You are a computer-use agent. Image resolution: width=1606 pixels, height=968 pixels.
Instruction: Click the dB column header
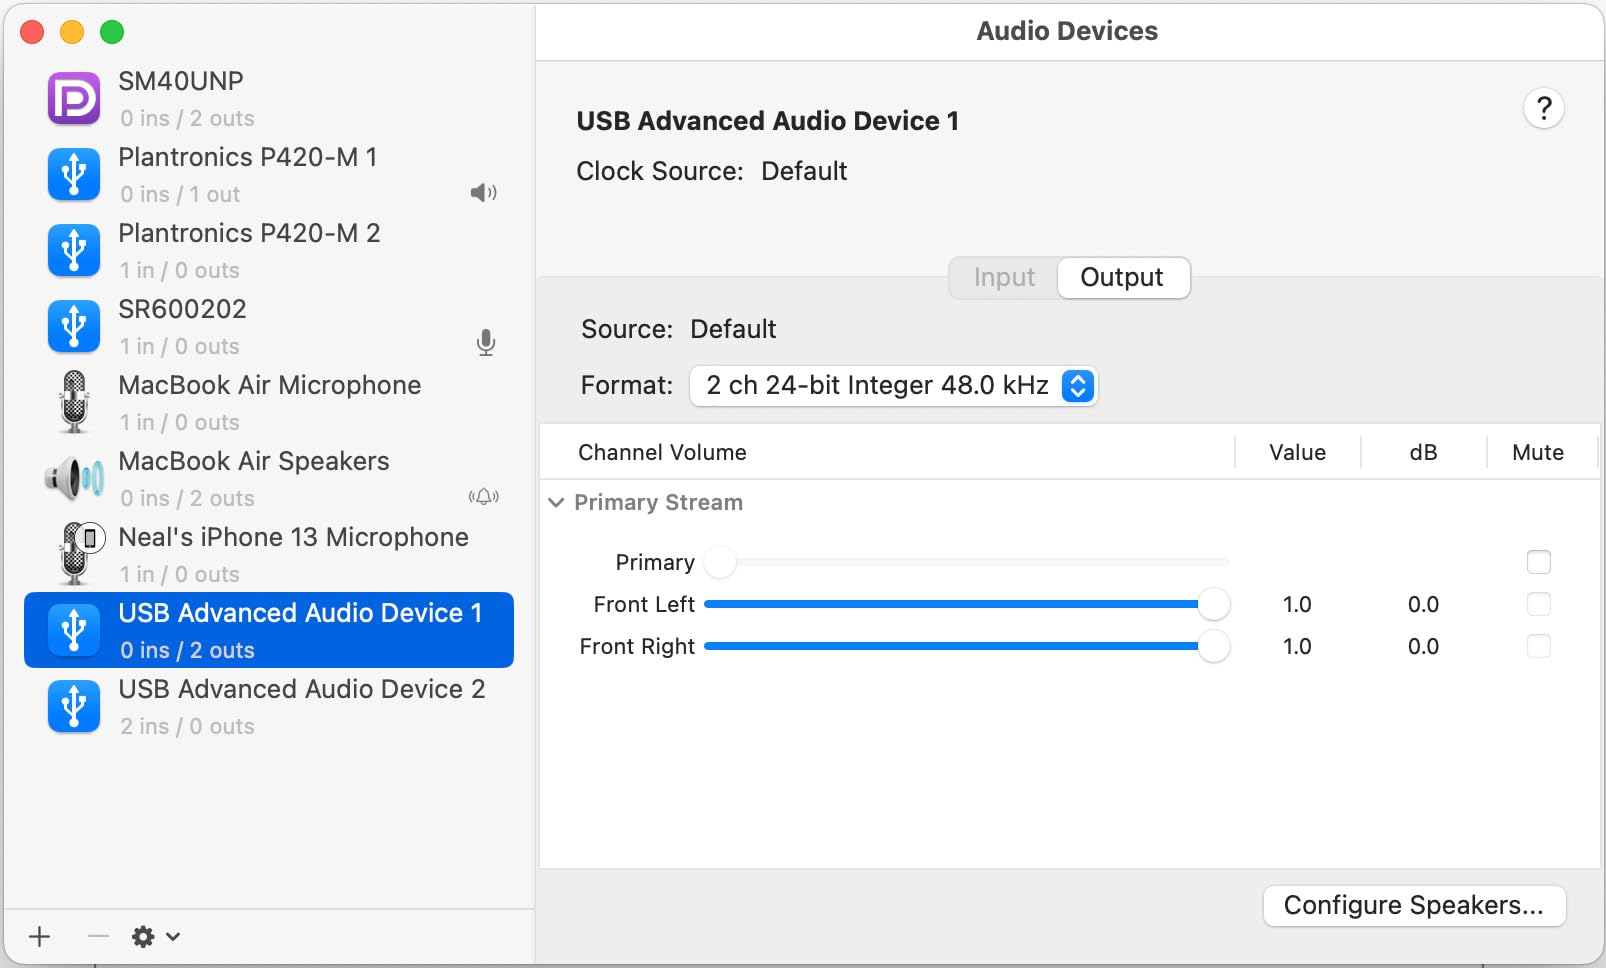coord(1423,452)
